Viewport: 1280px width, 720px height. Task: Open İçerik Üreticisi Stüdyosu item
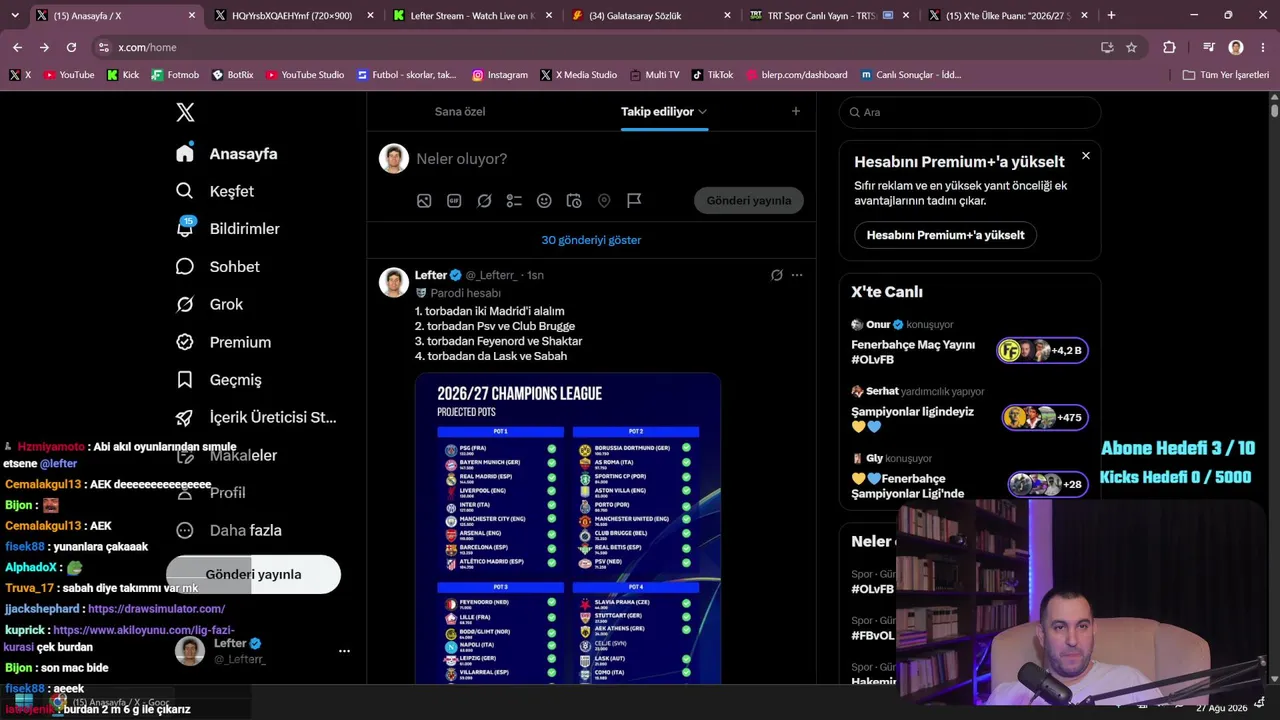[256, 417]
